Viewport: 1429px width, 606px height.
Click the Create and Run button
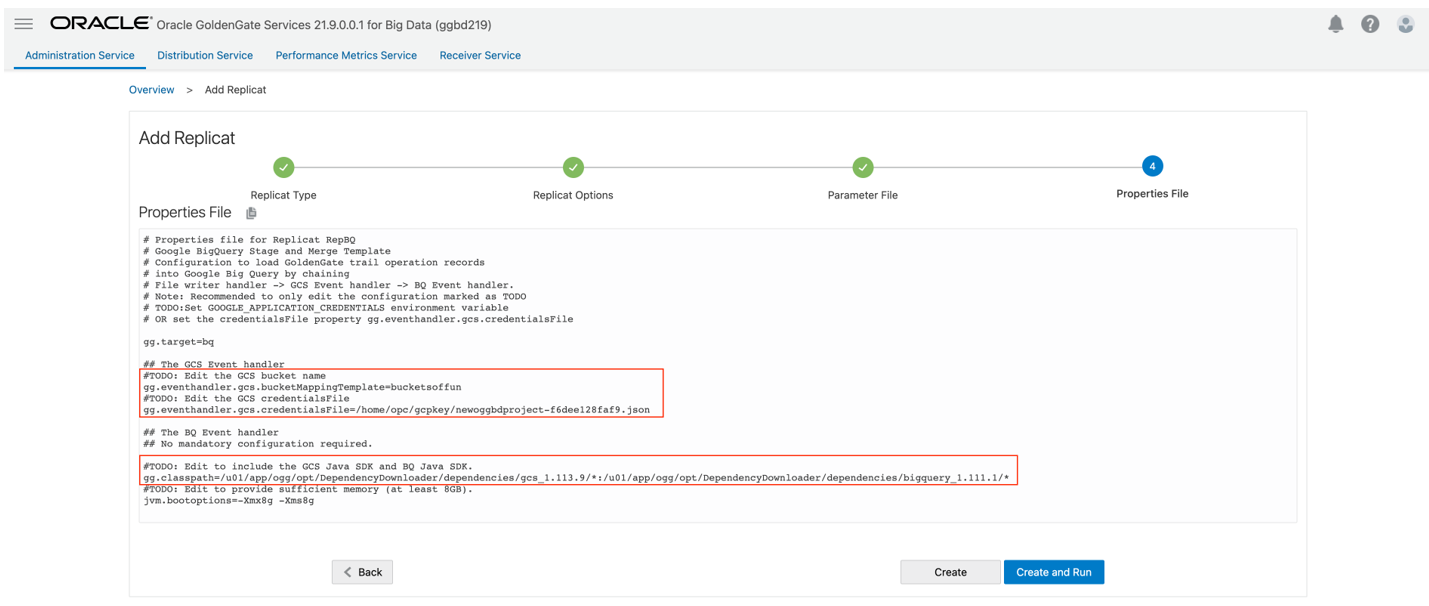point(1054,572)
